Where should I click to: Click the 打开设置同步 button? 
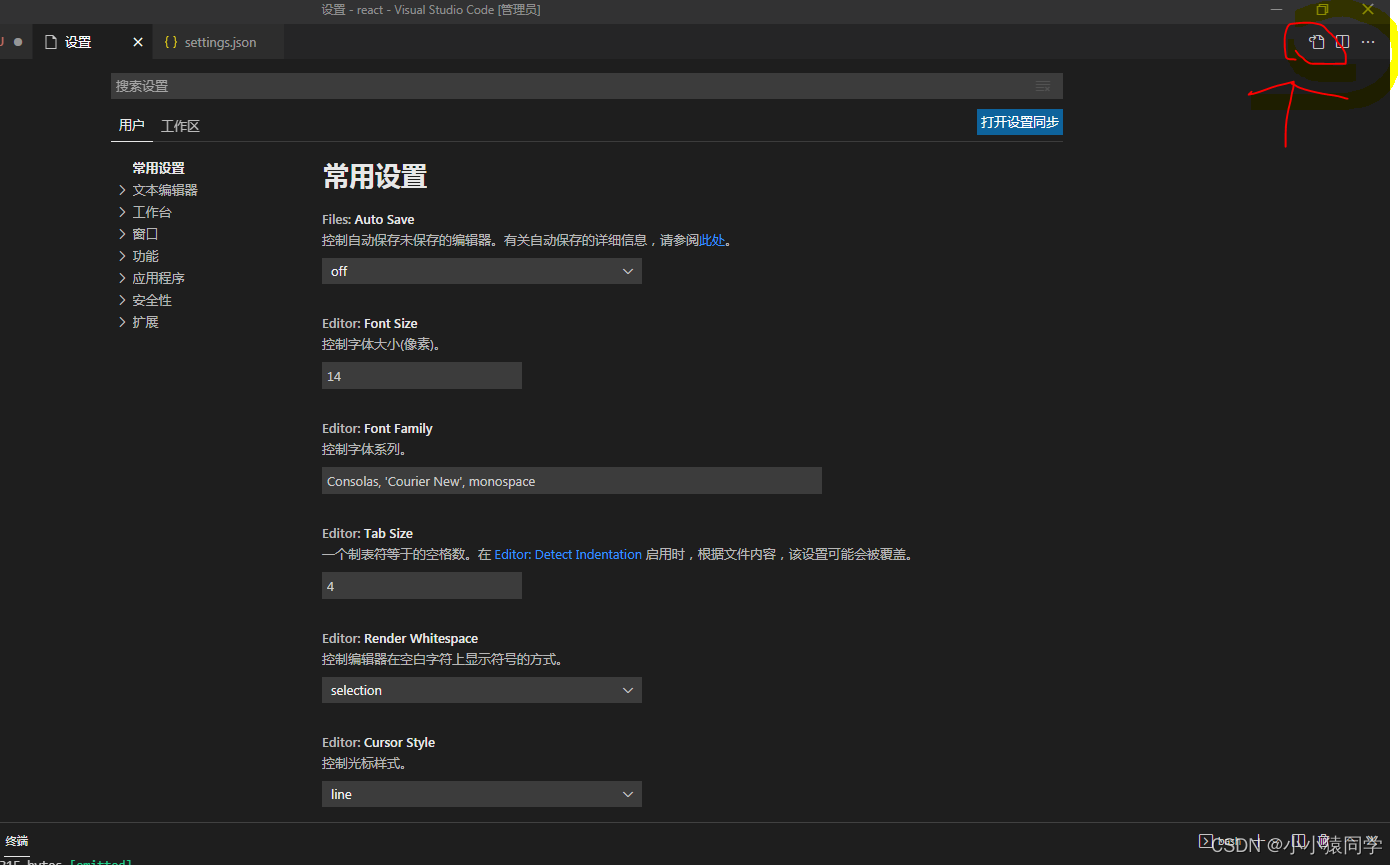tap(1020, 122)
